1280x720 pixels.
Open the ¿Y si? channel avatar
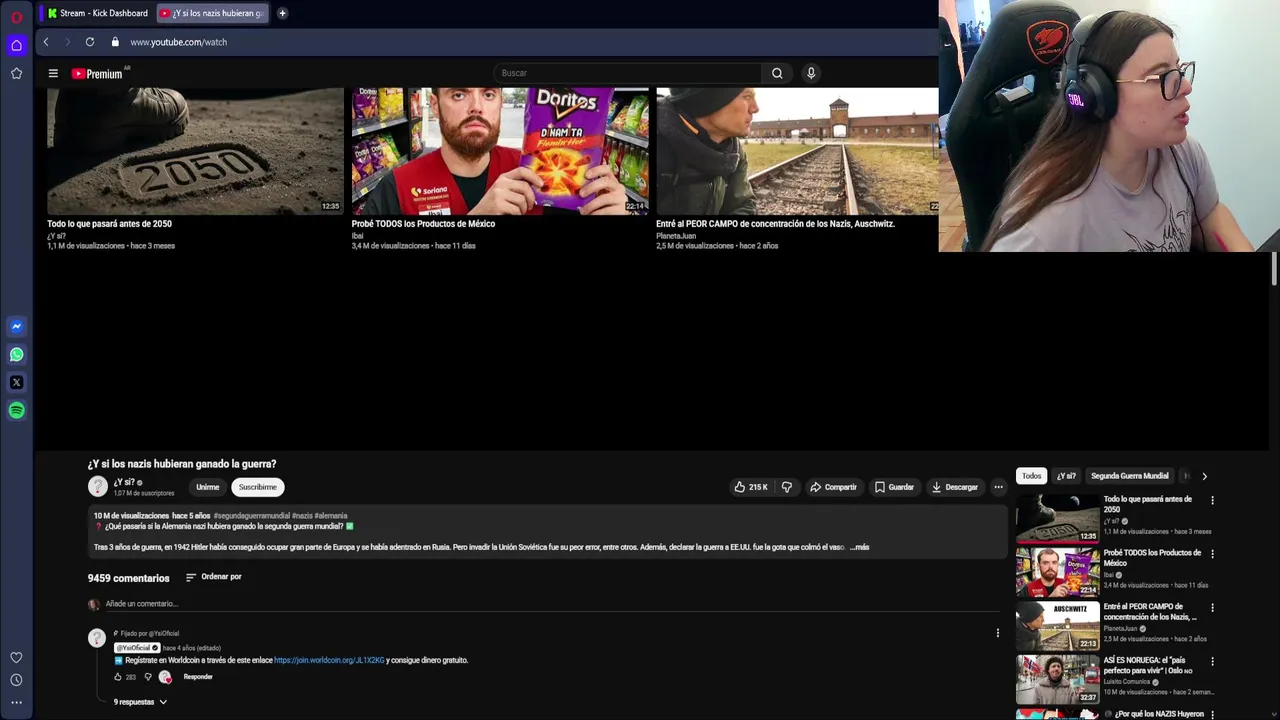pyautogui.click(x=97, y=487)
